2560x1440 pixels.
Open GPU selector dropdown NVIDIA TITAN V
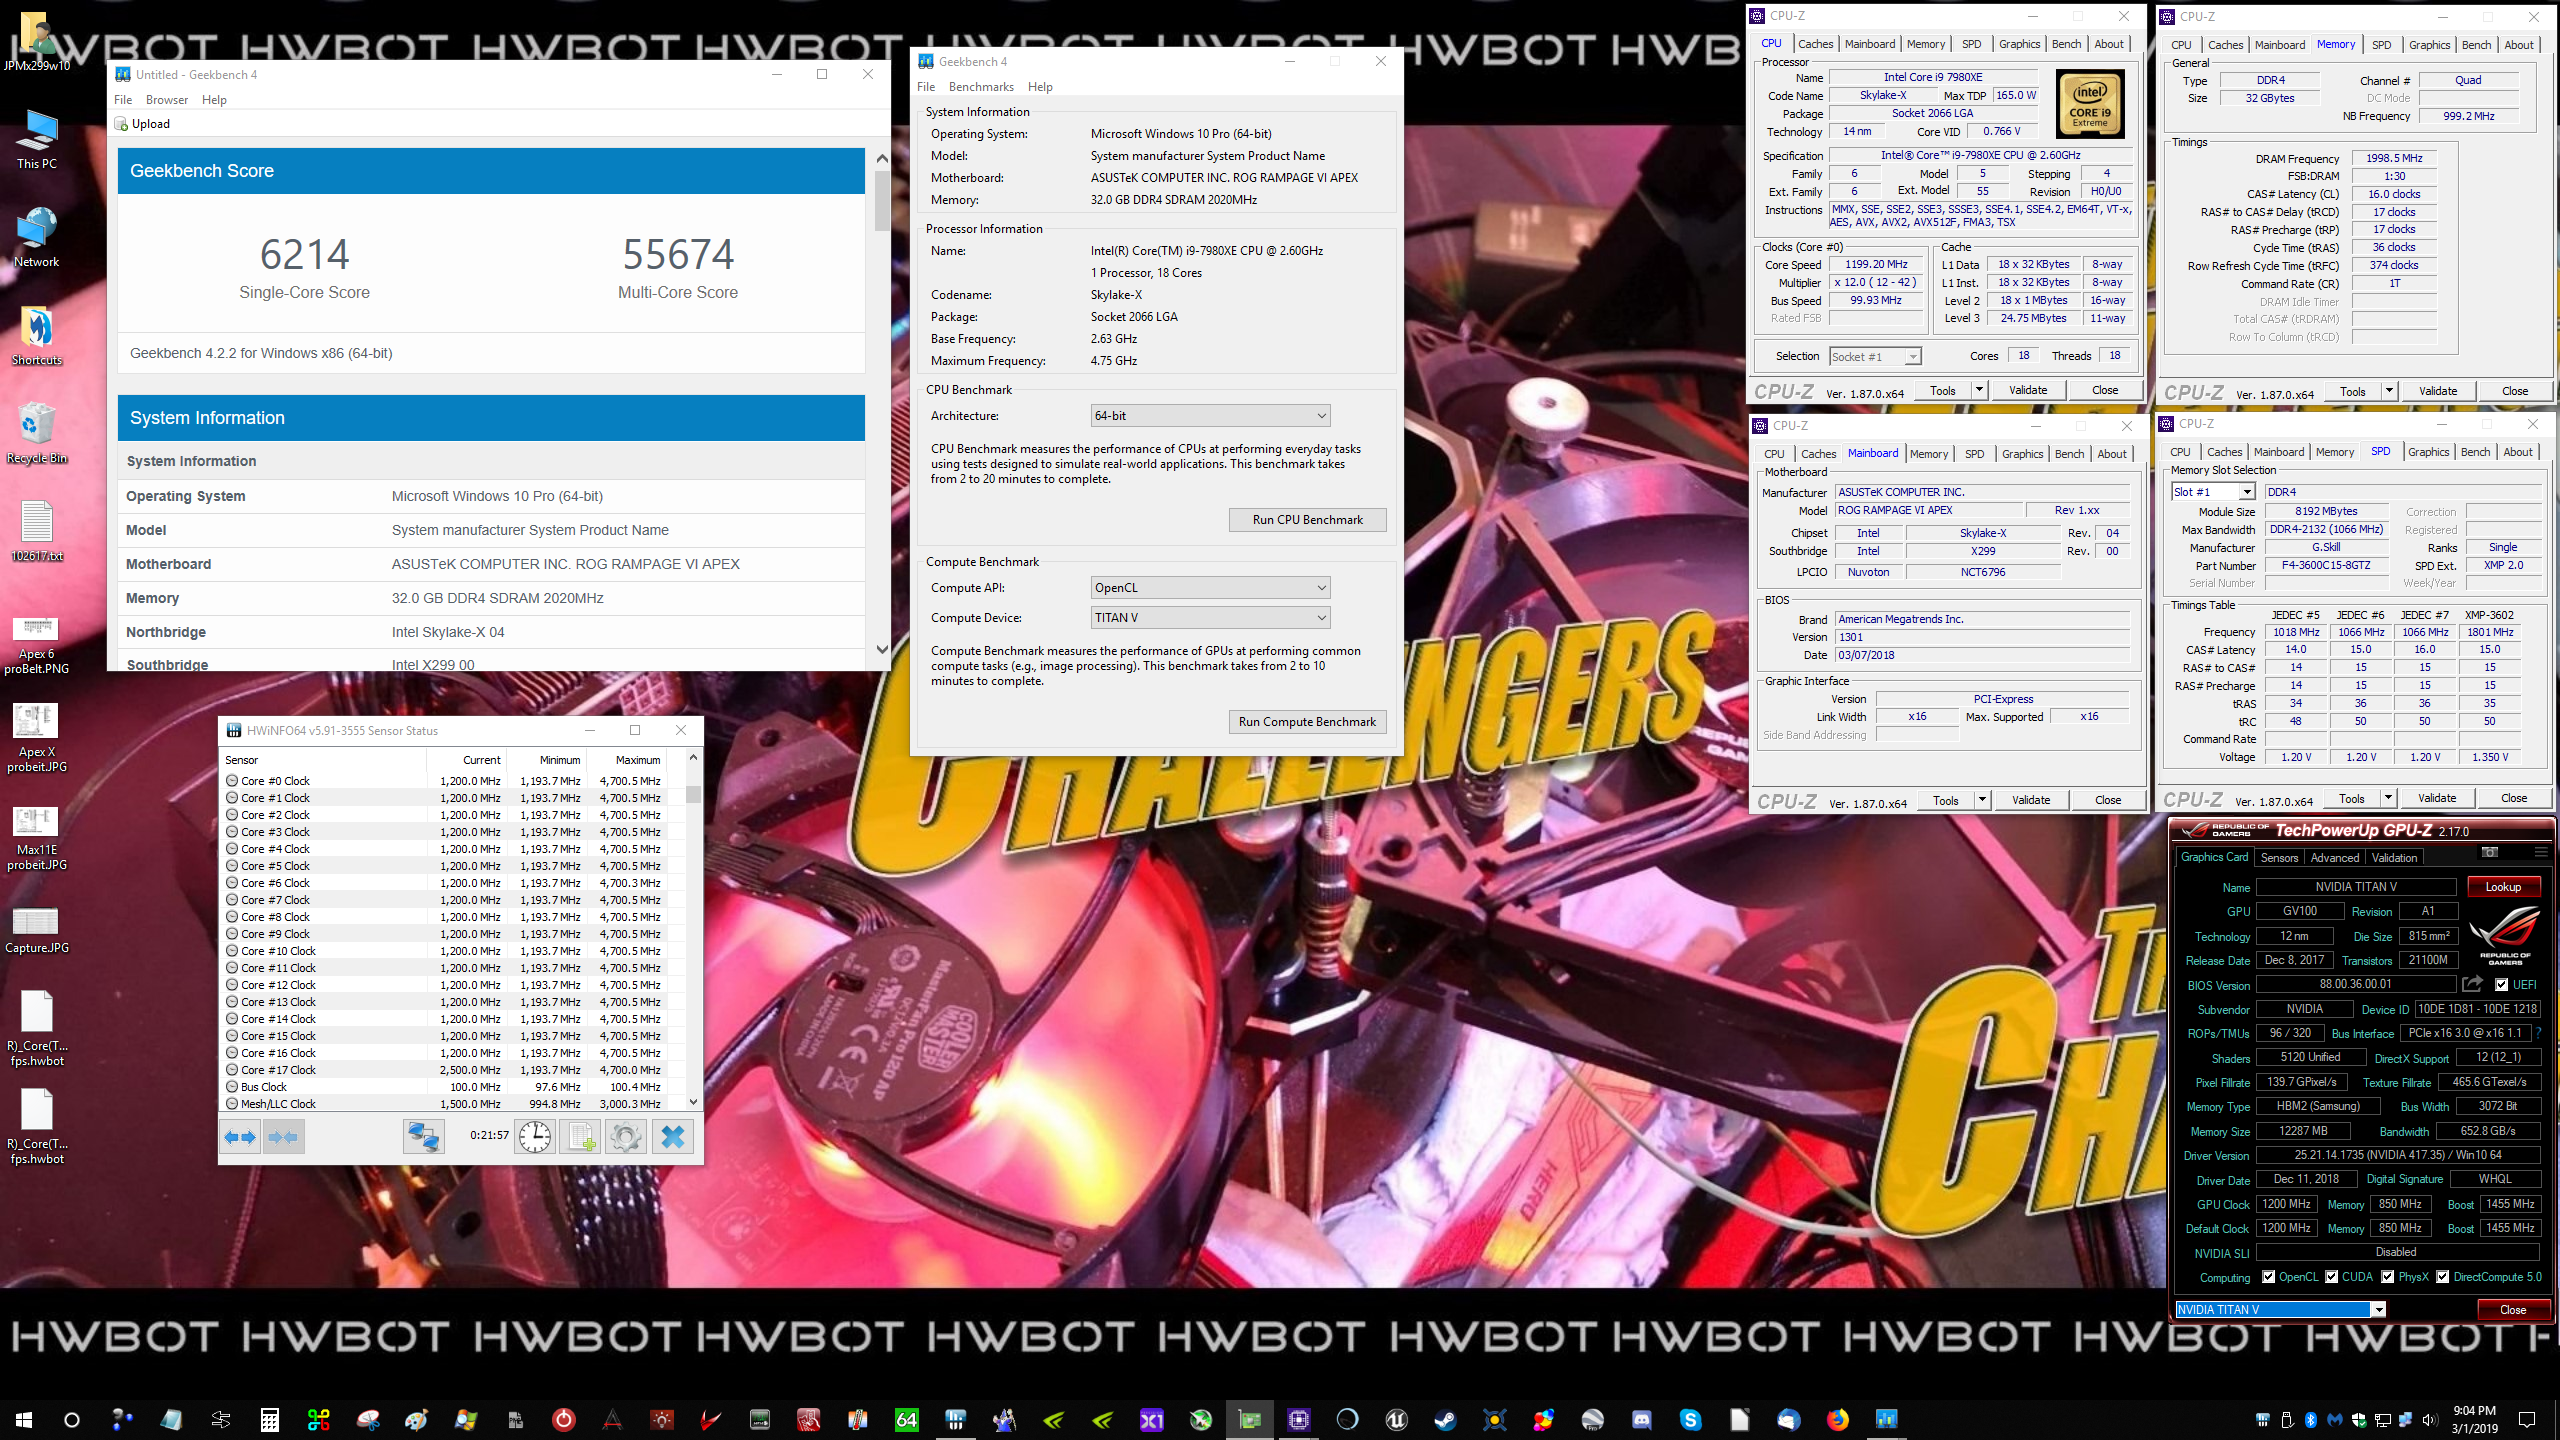point(2281,1309)
